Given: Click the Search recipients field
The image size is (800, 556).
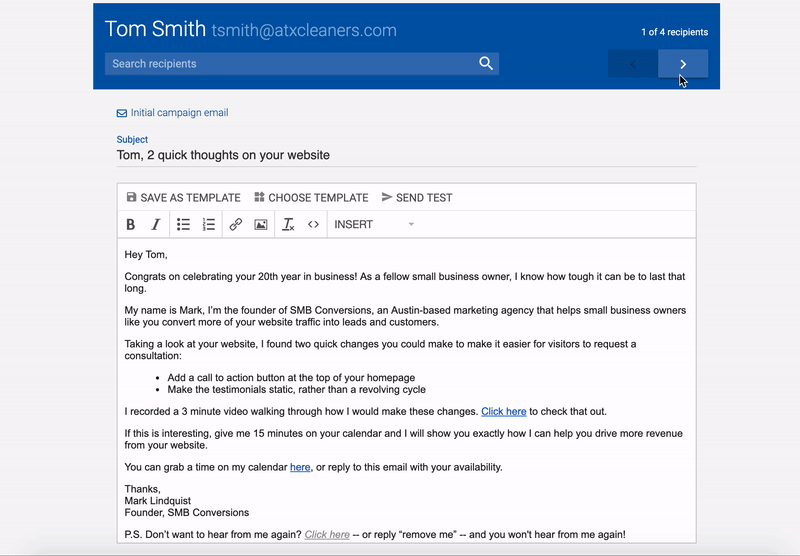Looking at the screenshot, I should coord(290,64).
